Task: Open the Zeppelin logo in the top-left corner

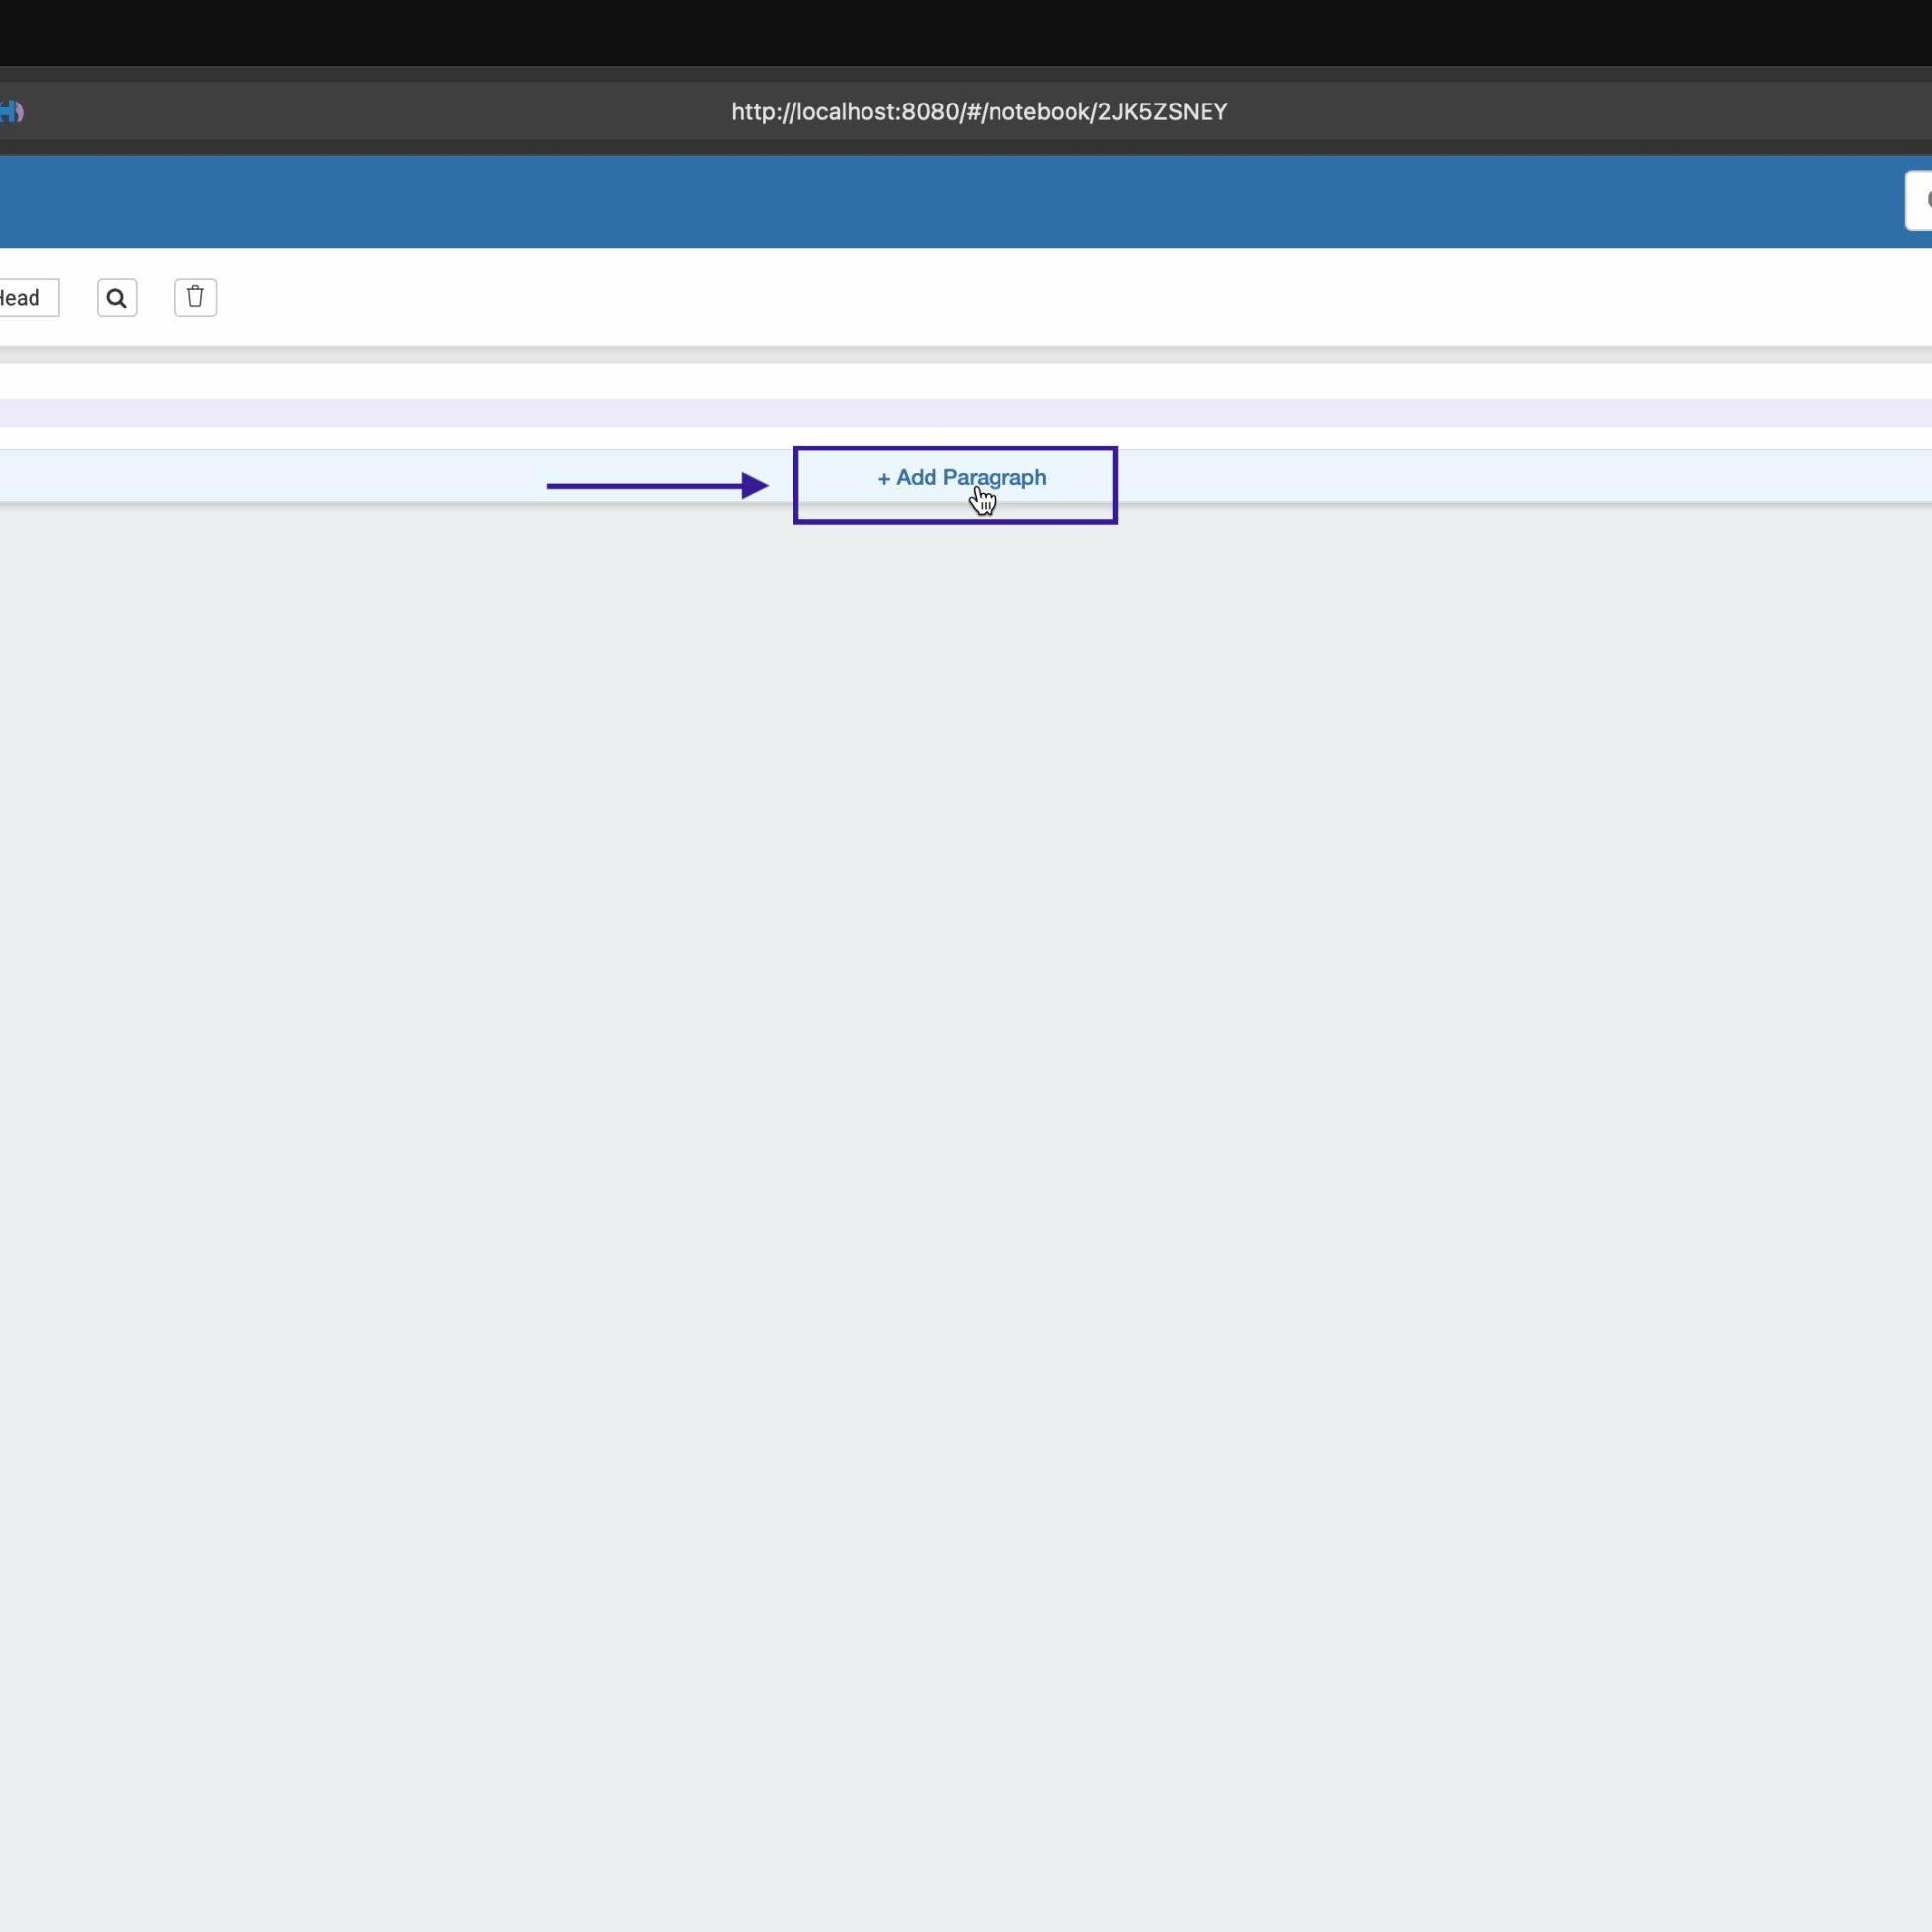Action: [13, 111]
